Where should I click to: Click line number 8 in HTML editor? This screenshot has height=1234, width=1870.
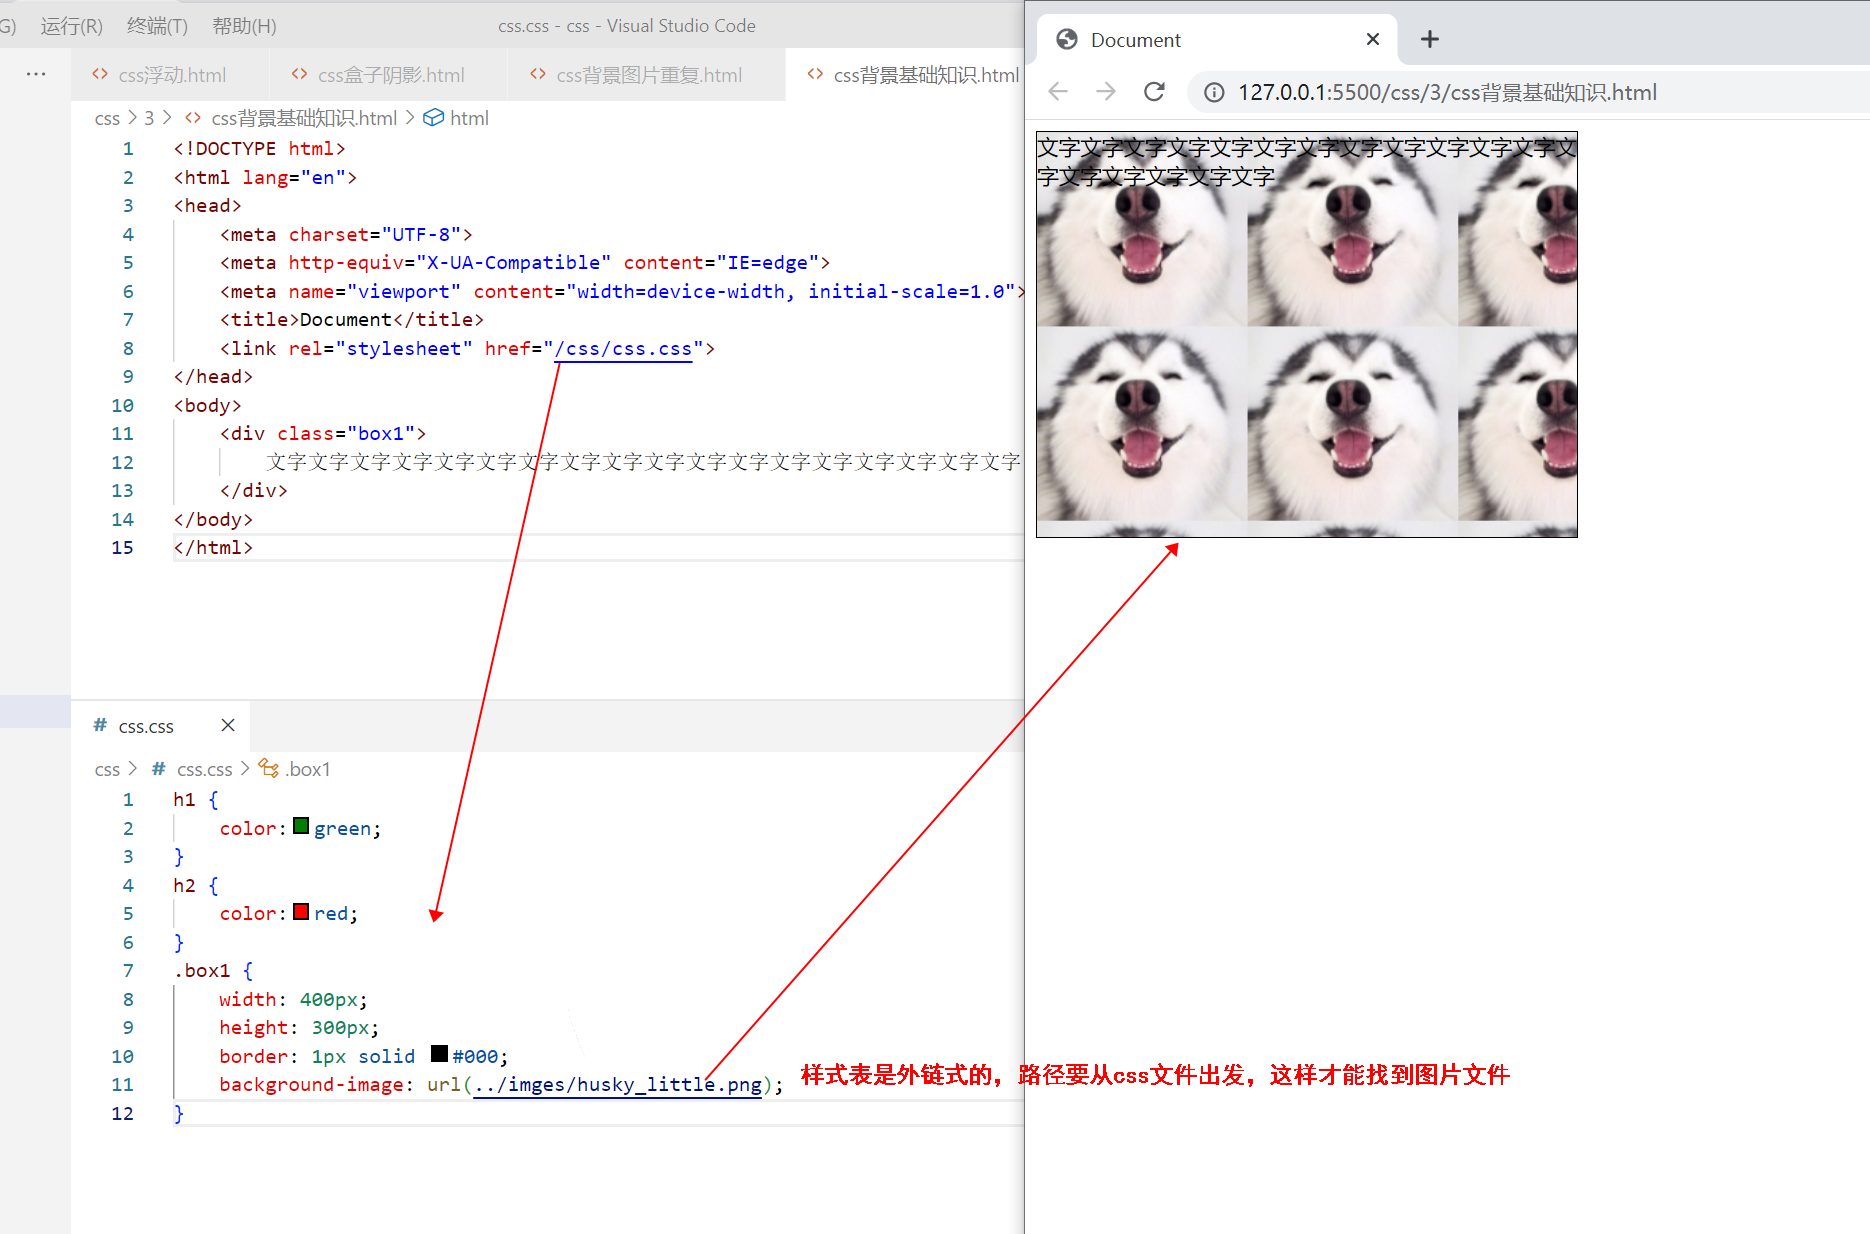[128, 349]
